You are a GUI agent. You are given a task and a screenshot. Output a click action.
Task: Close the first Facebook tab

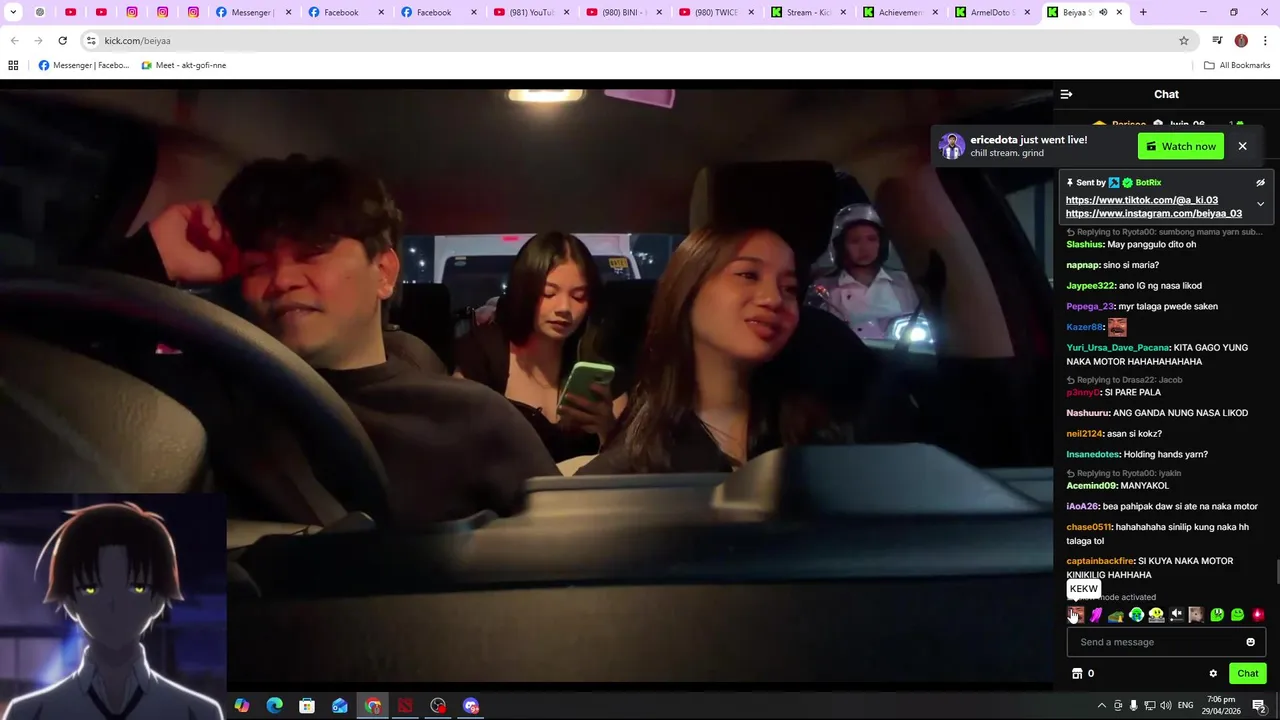coord(380,12)
